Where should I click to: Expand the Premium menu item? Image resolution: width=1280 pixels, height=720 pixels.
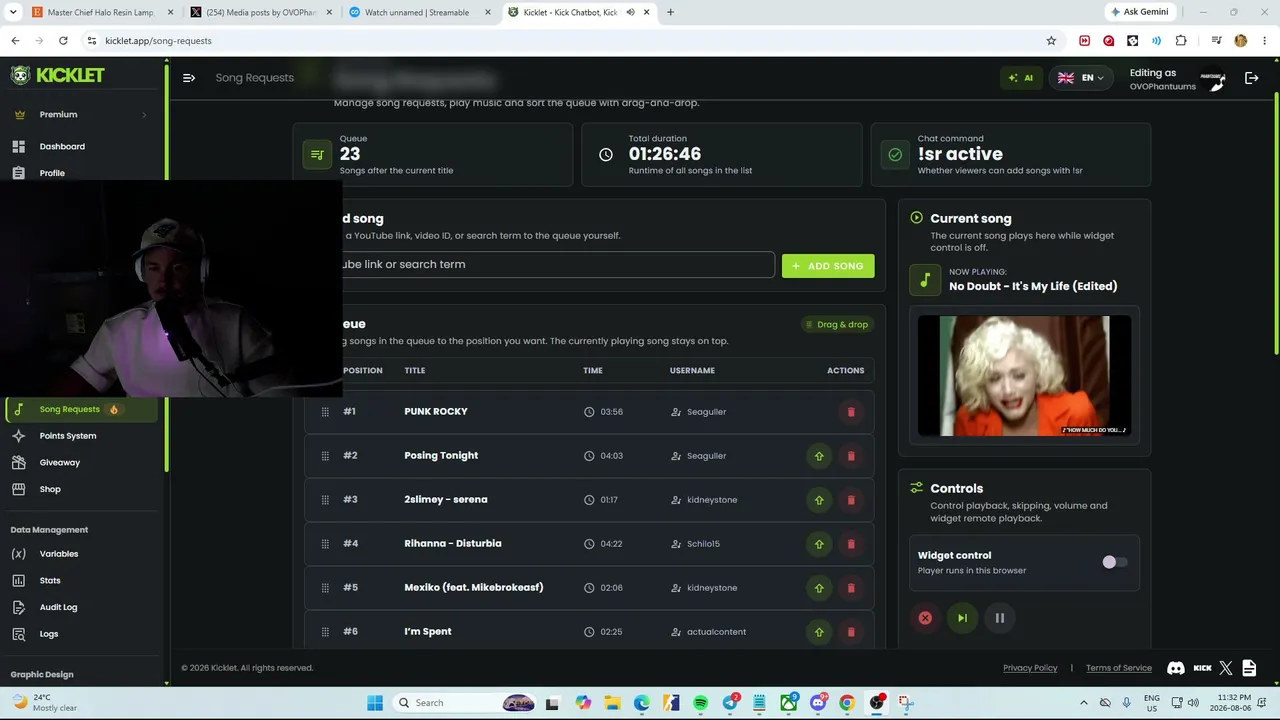(x=82, y=114)
